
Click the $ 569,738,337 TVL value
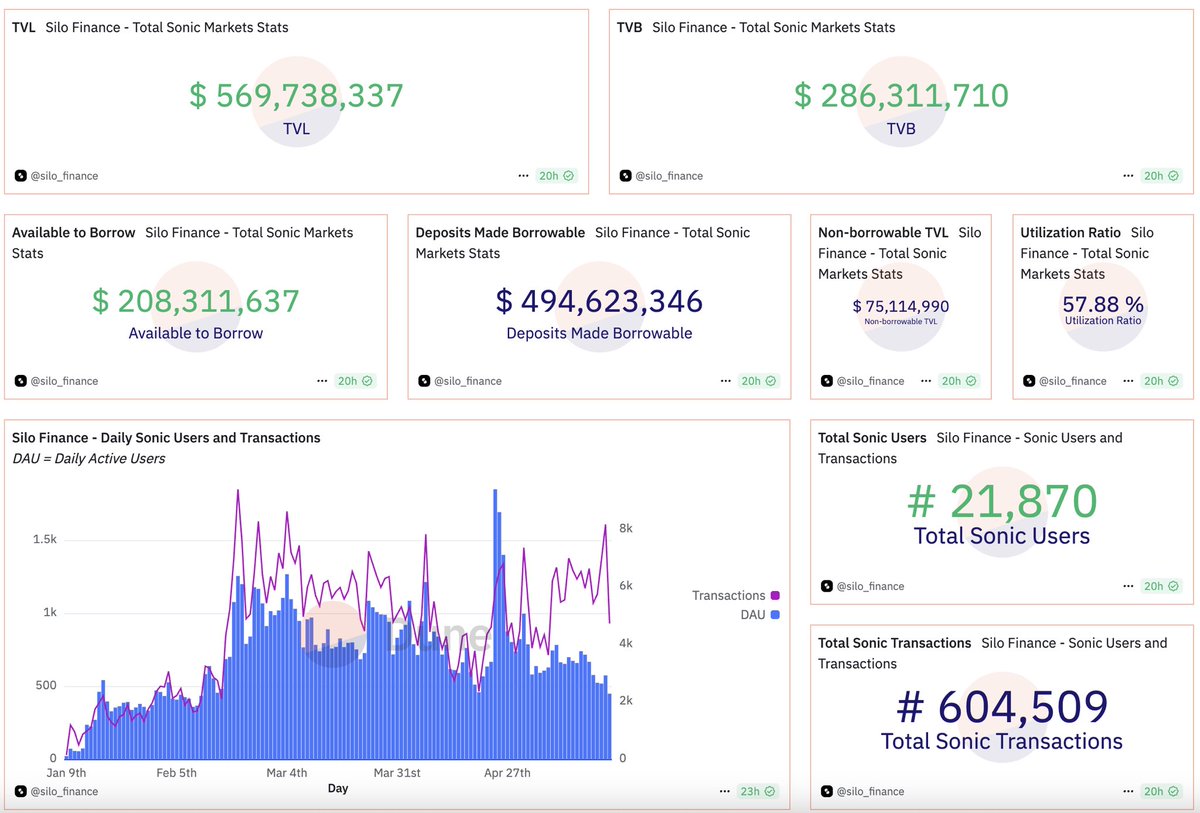[296, 95]
